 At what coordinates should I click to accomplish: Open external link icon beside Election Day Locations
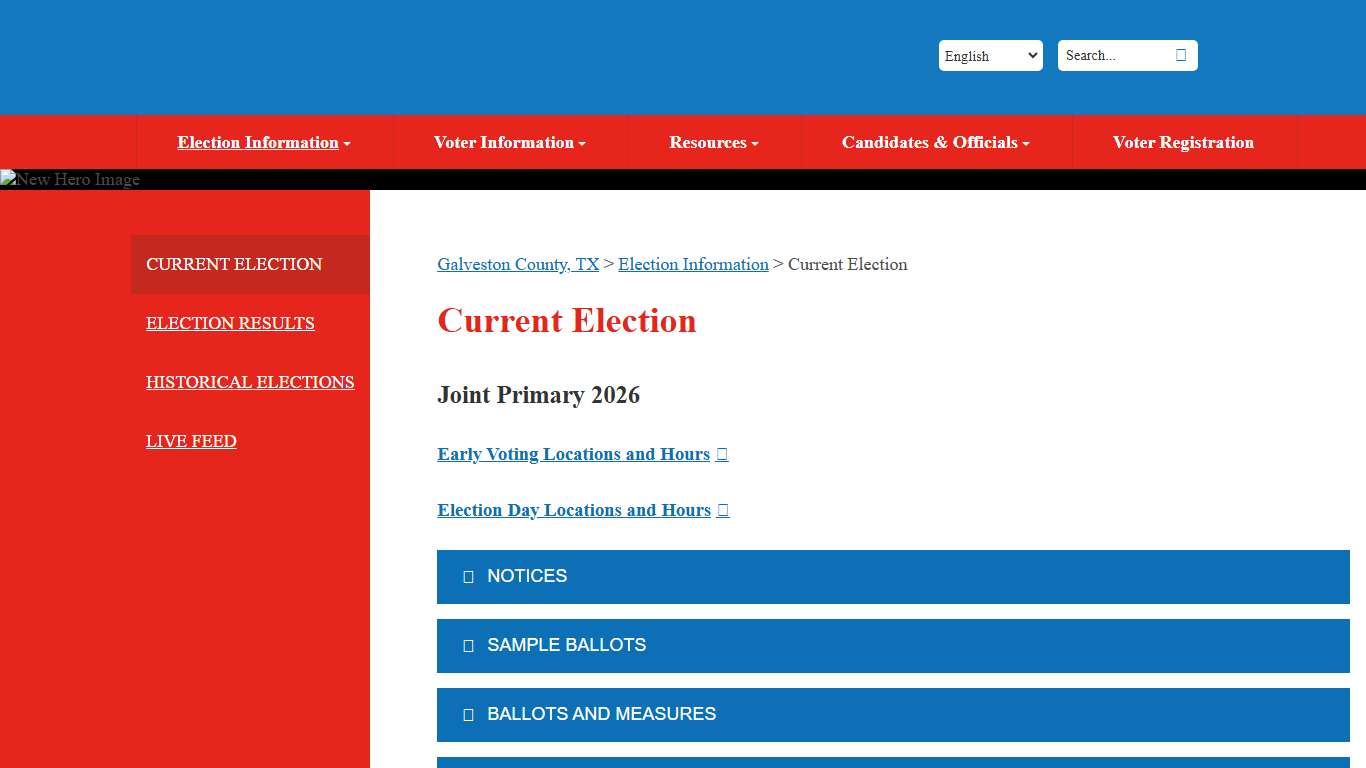722,510
